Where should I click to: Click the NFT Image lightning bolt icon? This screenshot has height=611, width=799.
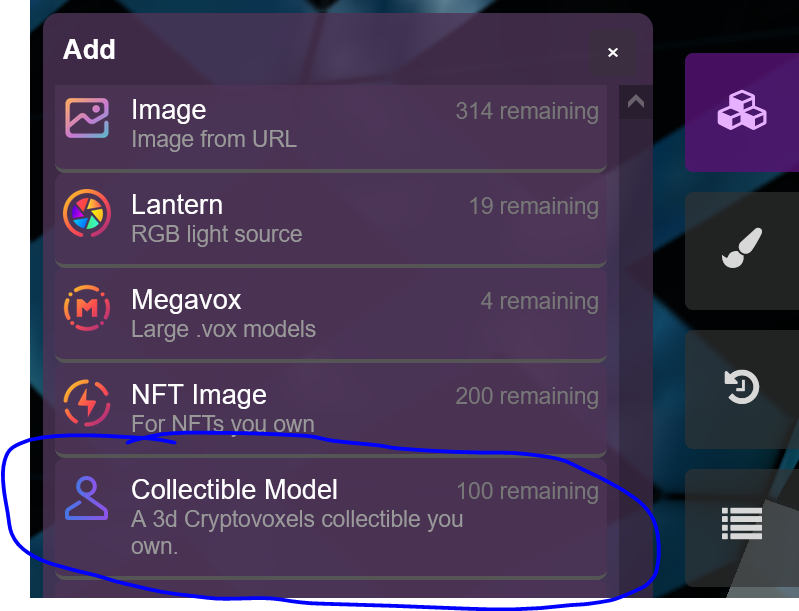click(x=87, y=403)
